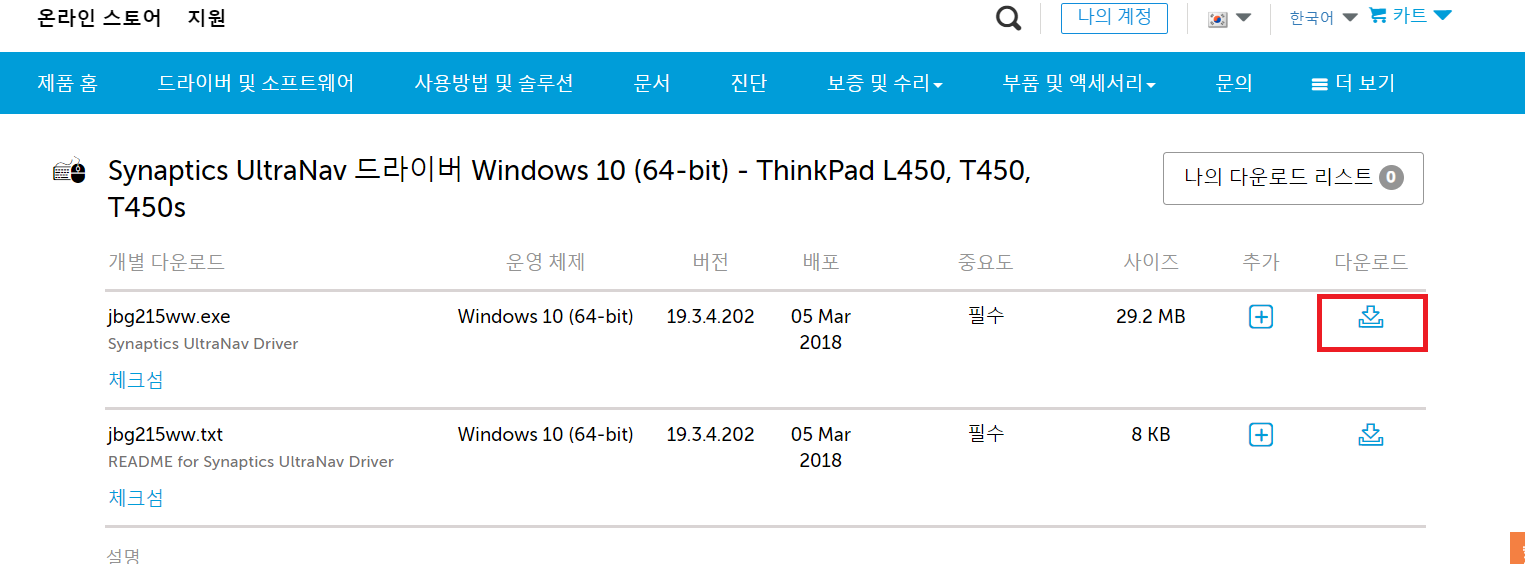Image resolution: width=1525 pixels, height=564 pixels.
Task: Open the 더 보기 hamburger menu
Action: point(1352,84)
